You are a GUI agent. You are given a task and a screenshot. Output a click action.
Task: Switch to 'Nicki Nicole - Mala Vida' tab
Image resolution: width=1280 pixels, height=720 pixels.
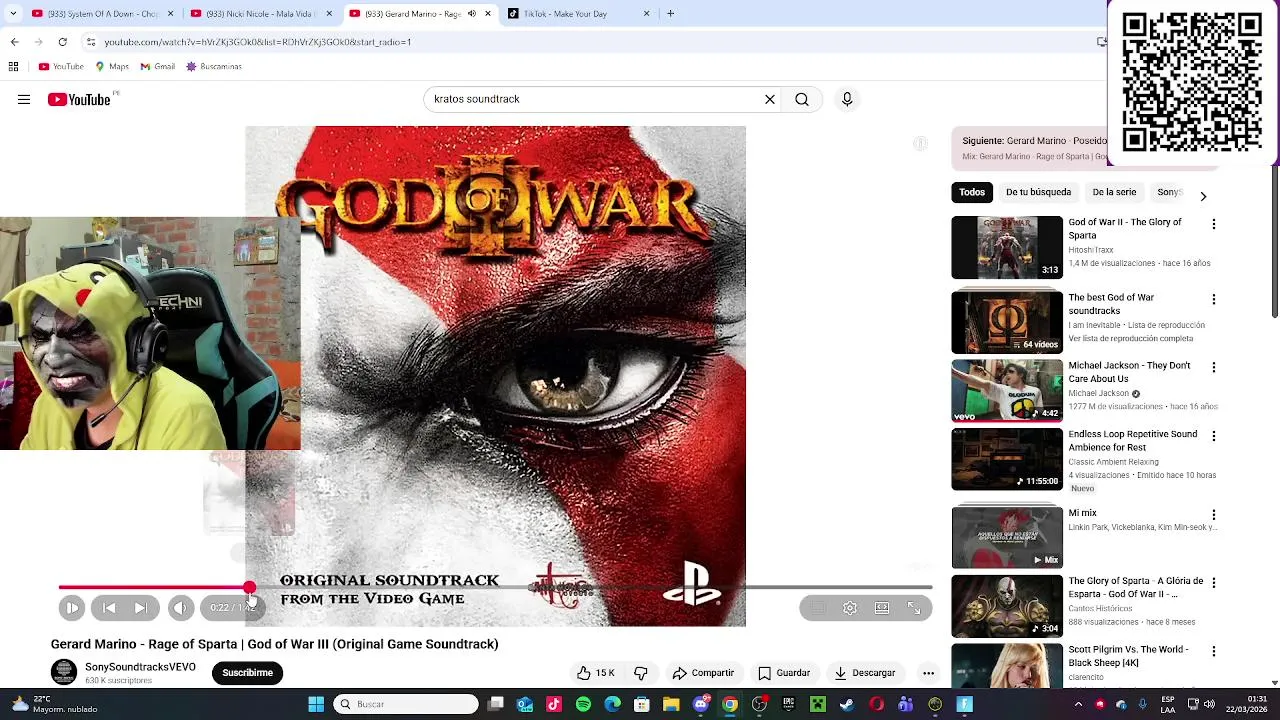(x=261, y=14)
